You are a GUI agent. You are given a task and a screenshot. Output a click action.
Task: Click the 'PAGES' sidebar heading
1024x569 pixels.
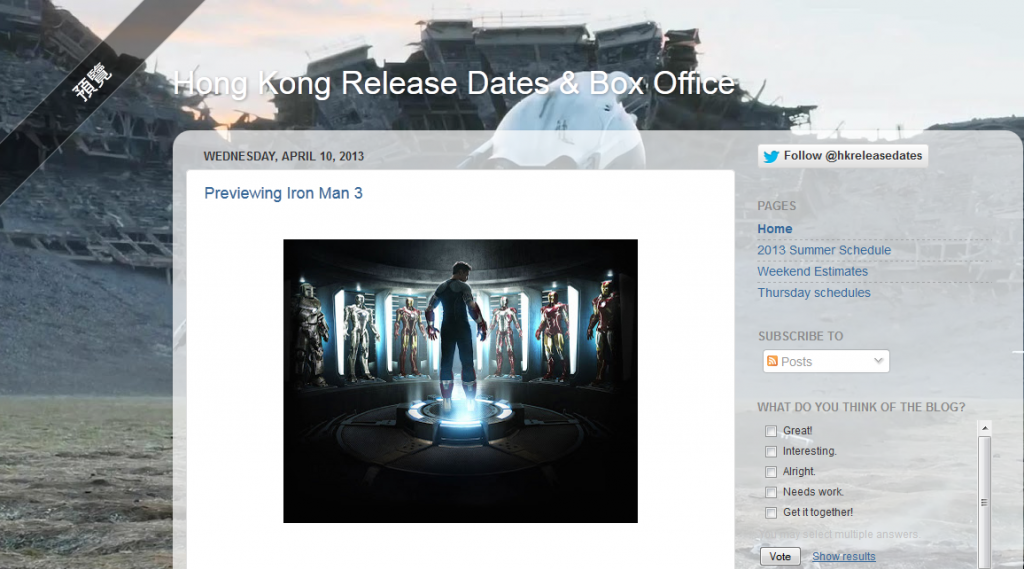[776, 206]
